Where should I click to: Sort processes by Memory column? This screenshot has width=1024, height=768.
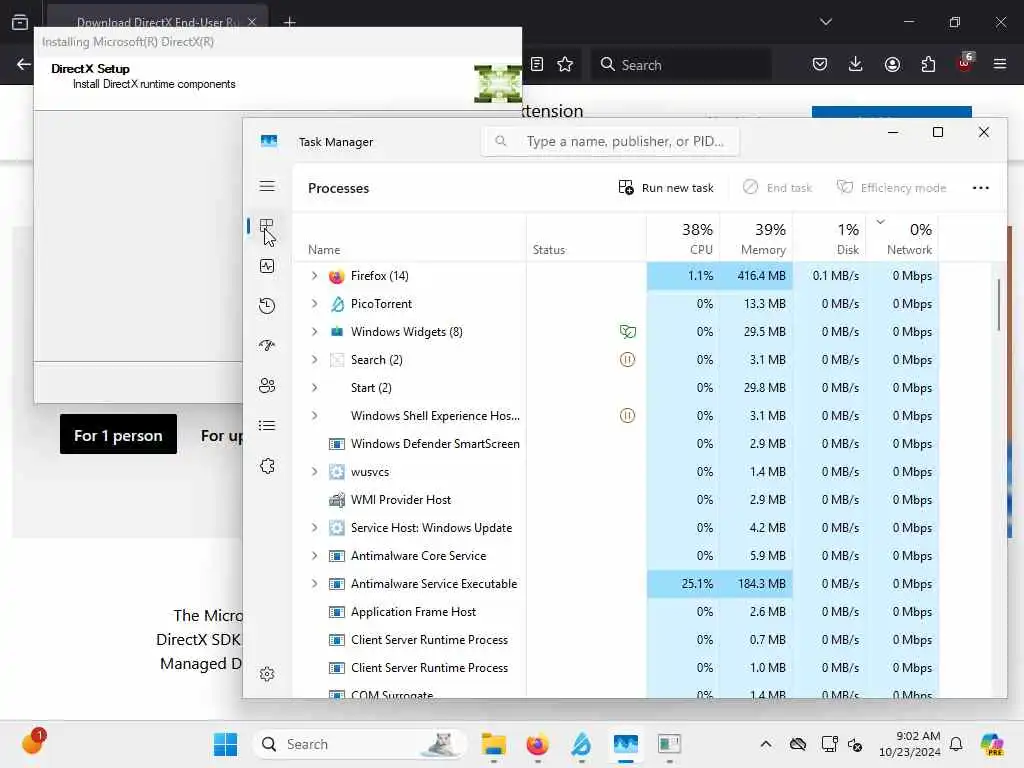[756, 238]
